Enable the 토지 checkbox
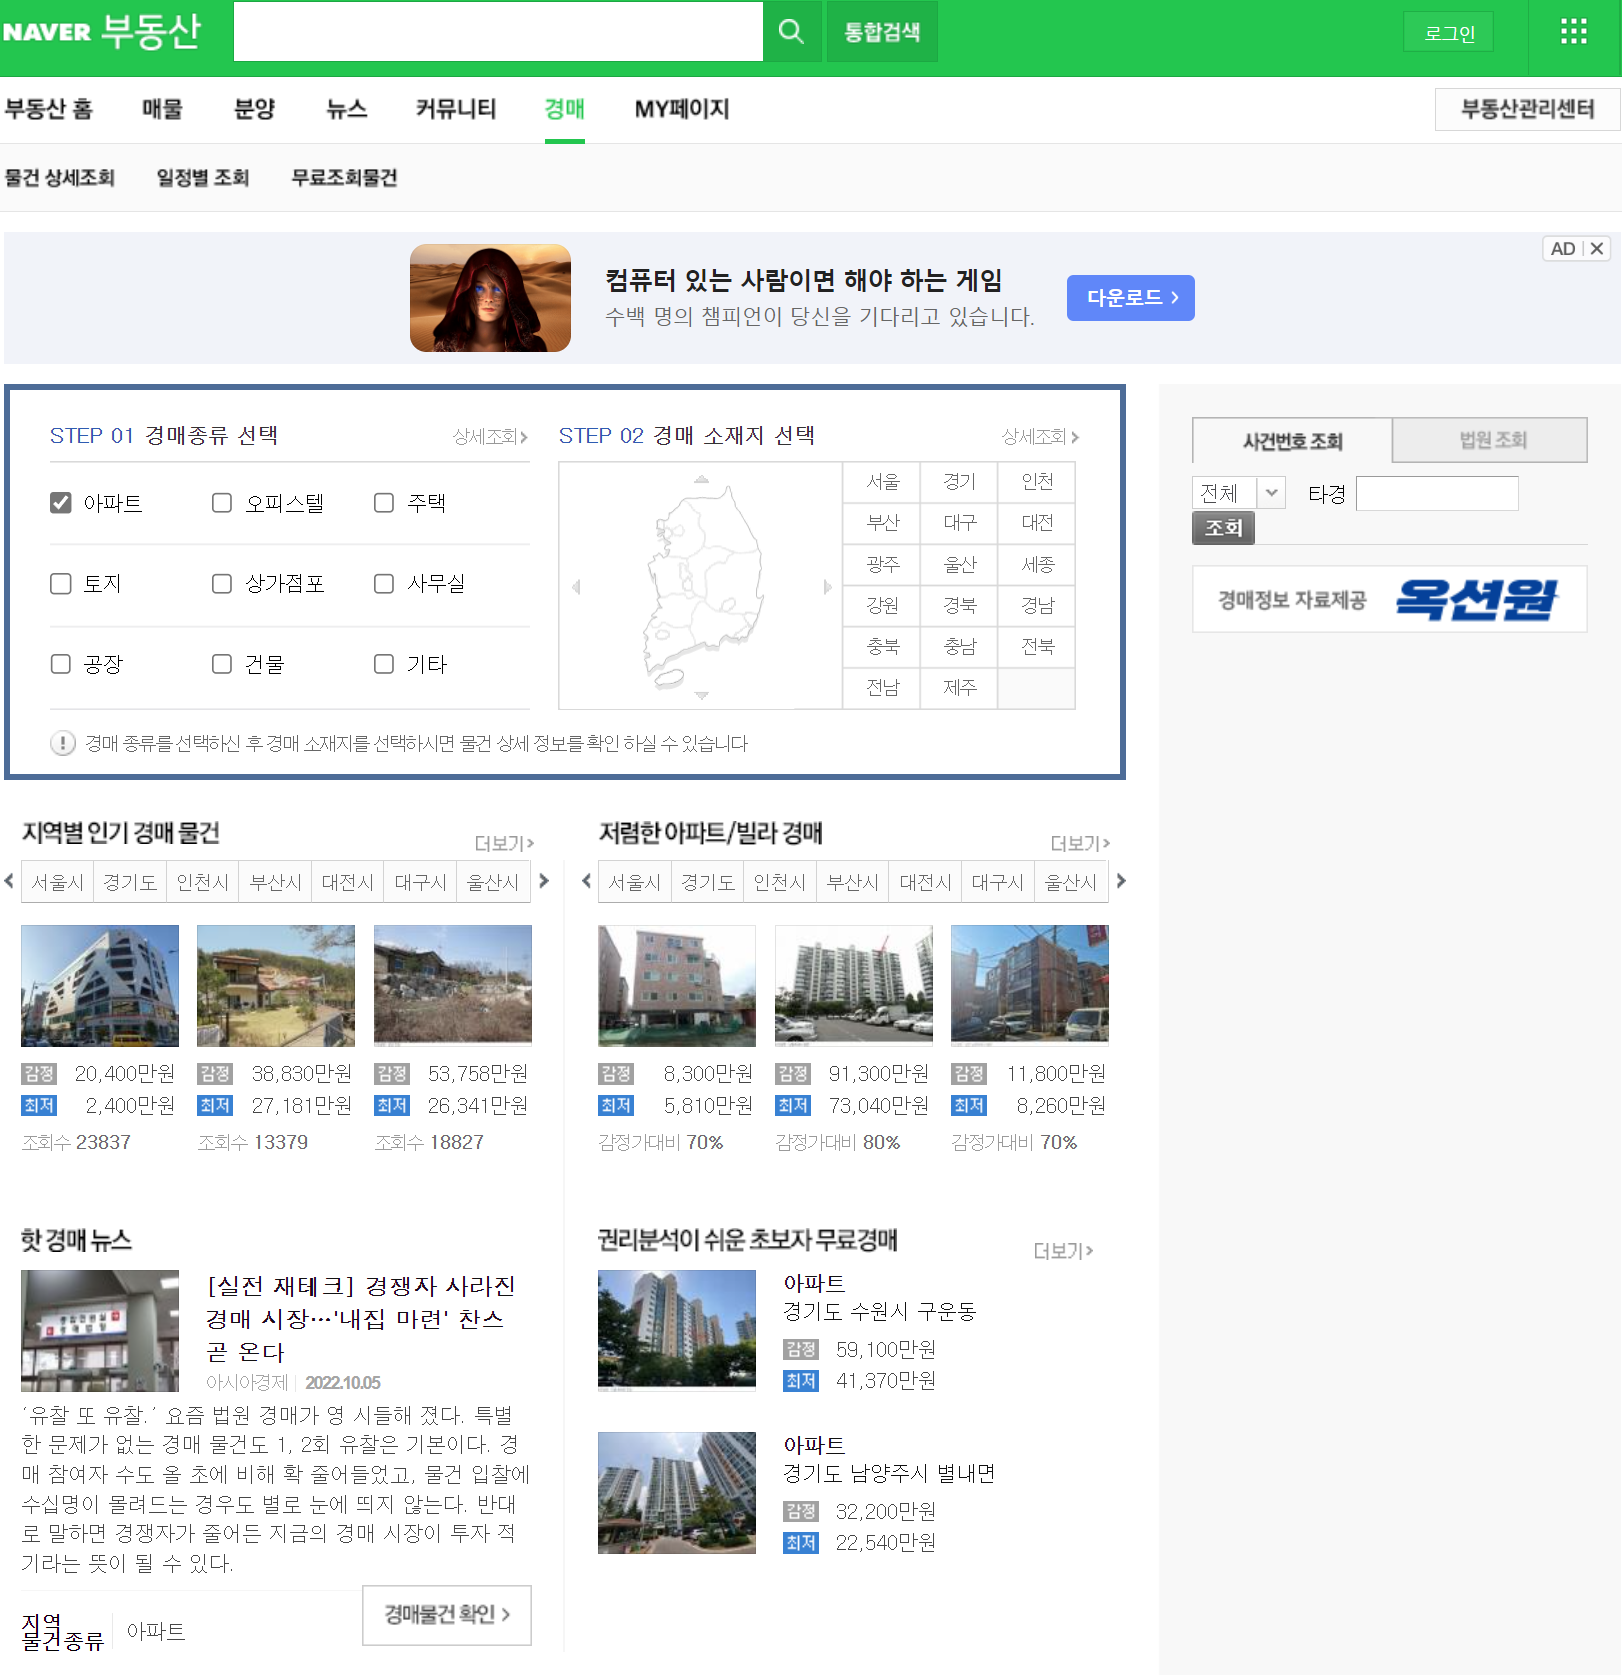The image size is (1622, 1675). tap(61, 584)
